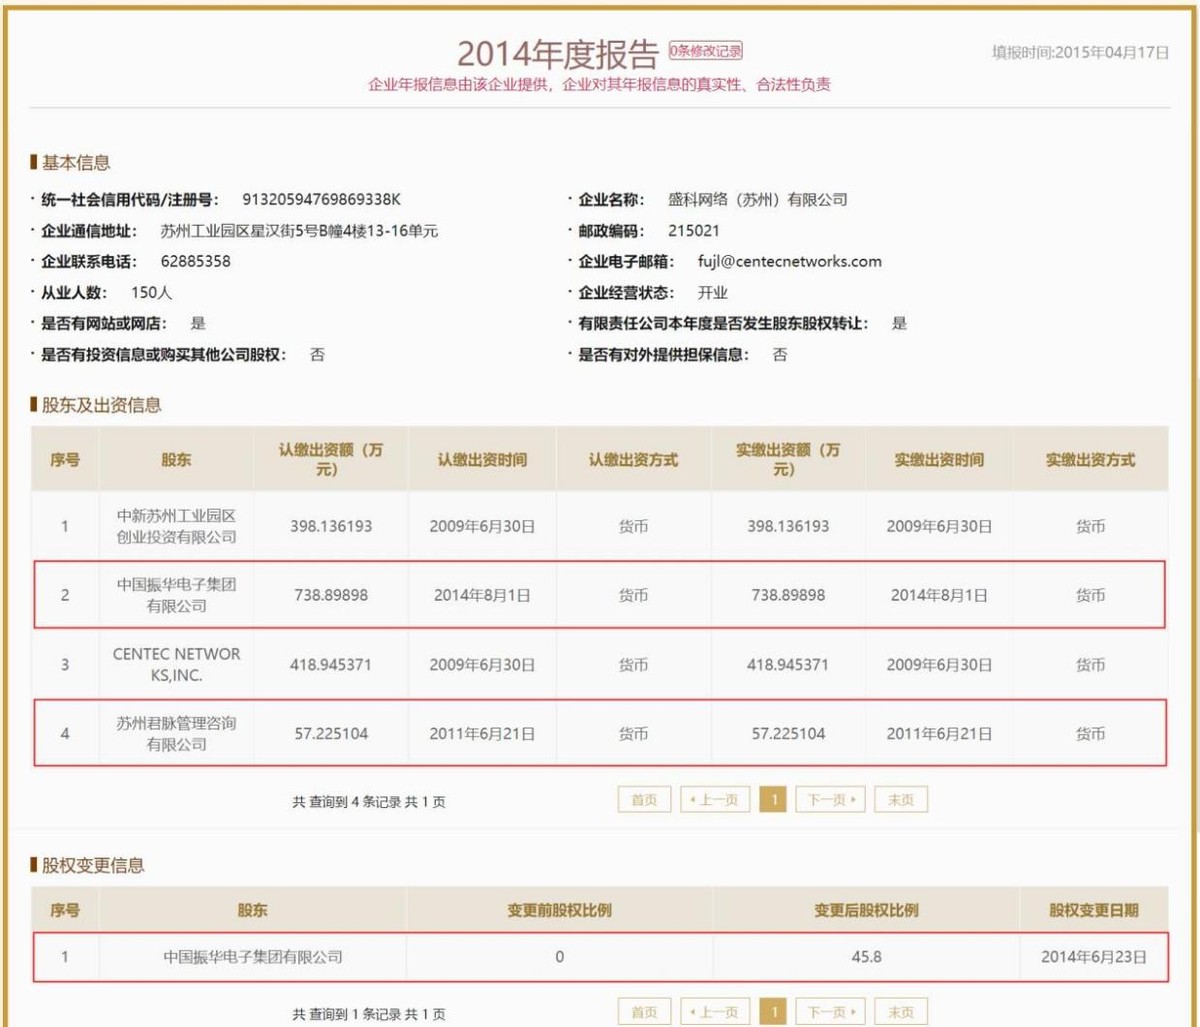Image resolution: width=1200 pixels, height=1027 pixels.
Task: Click 下一页 under the shareholder table
Action: pyautogui.click(x=831, y=799)
